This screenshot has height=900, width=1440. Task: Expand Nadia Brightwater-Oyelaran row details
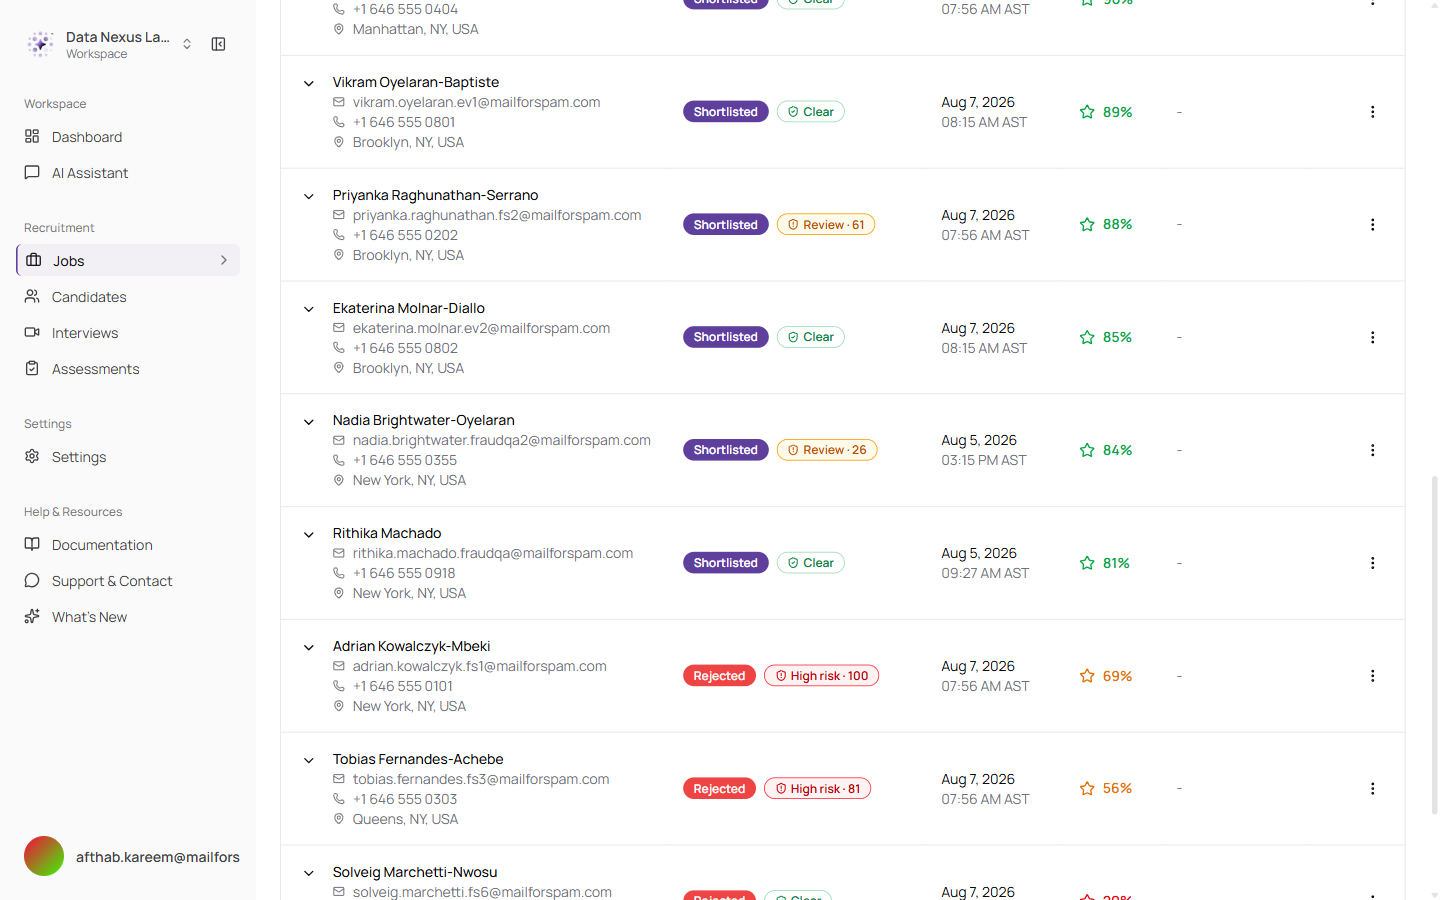(x=309, y=422)
